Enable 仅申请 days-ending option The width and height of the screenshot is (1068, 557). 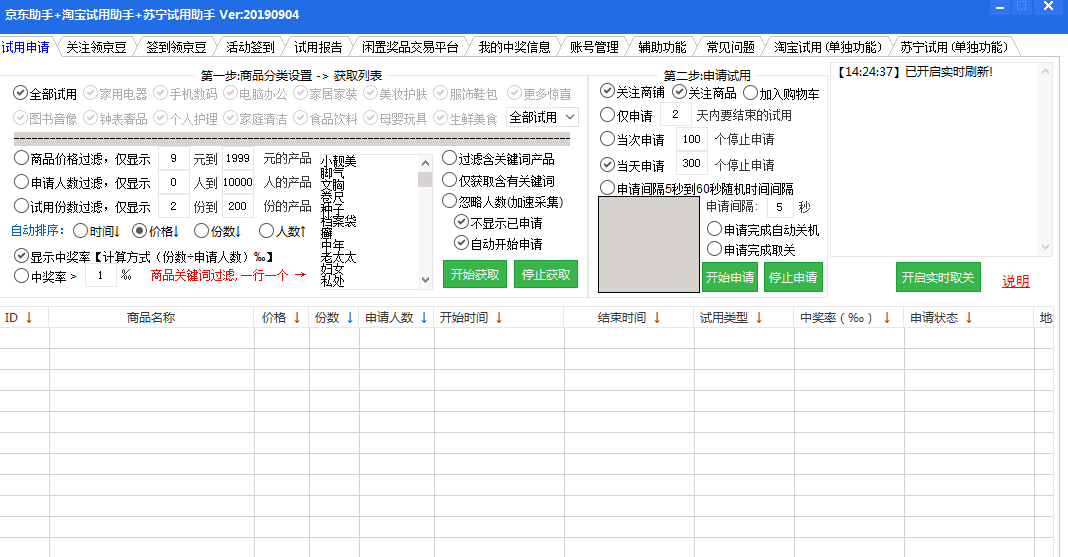click(x=626, y=115)
